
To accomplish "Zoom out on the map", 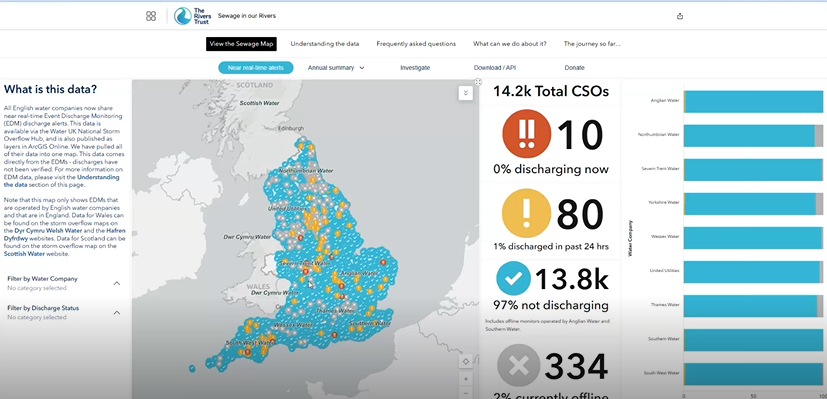I will (465, 393).
